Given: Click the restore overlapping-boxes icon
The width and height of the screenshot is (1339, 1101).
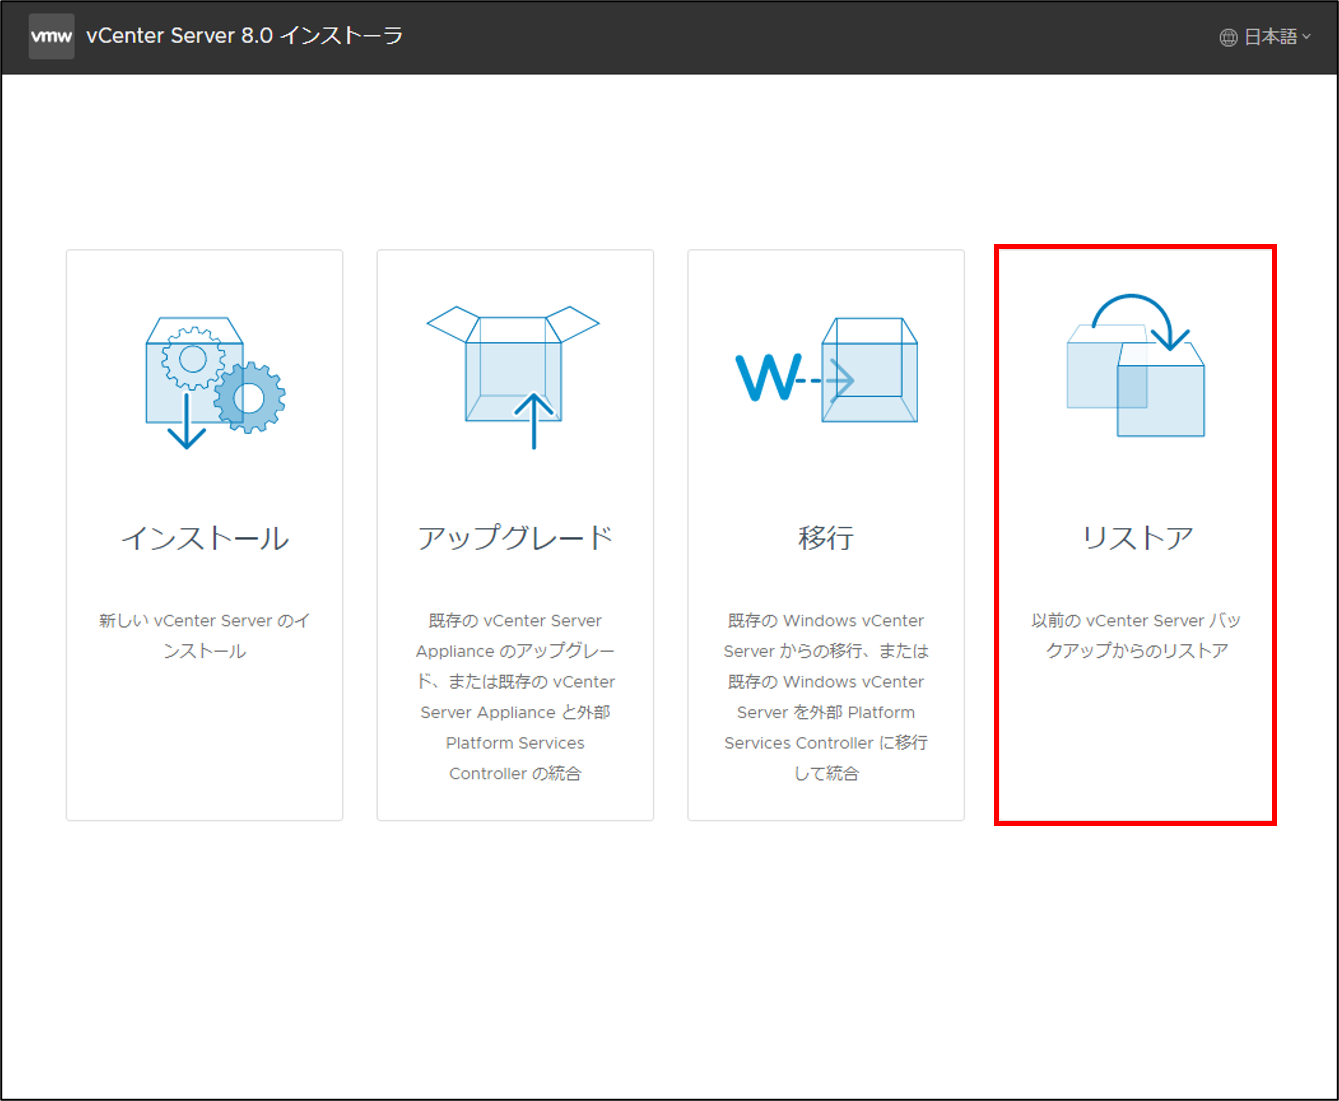Looking at the screenshot, I should (x=1136, y=365).
